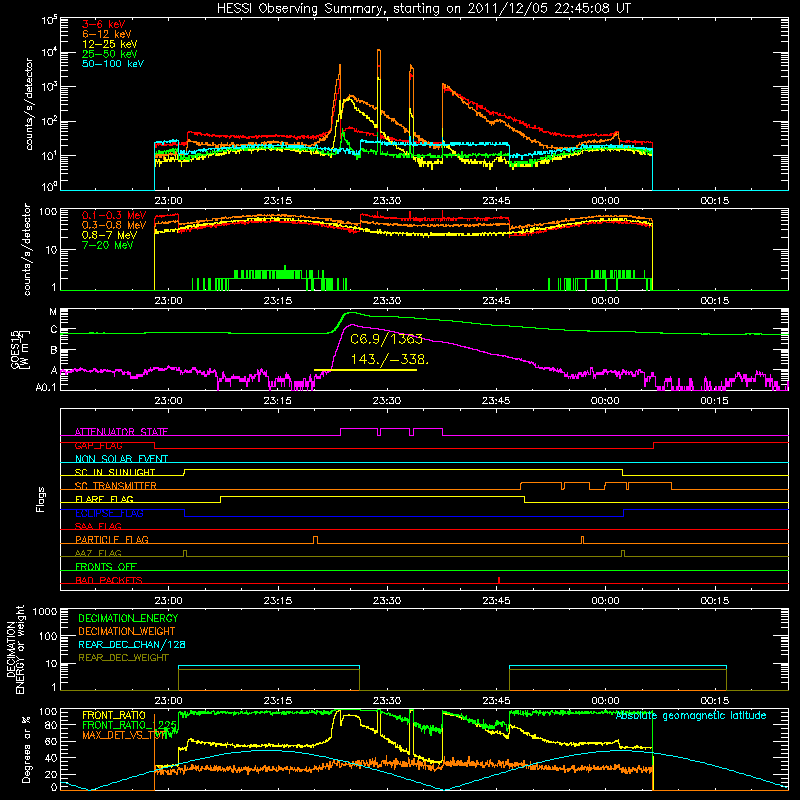Viewport: 800px width, 800px height.
Task: Click the 1000 tick label on decimation axis
Action: click(x=45, y=611)
